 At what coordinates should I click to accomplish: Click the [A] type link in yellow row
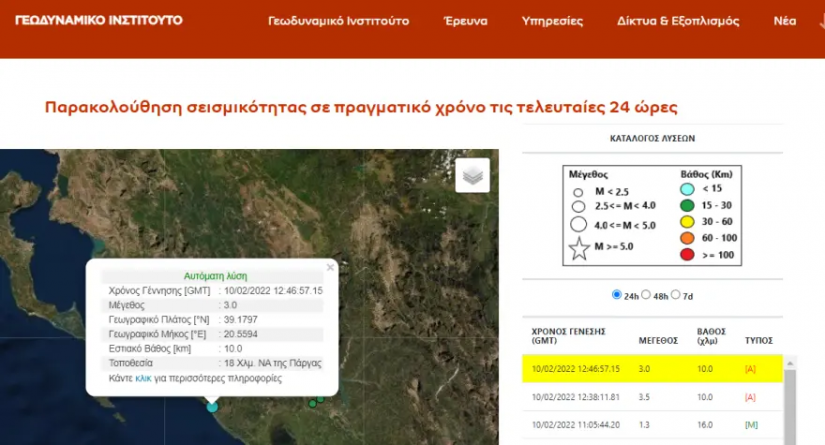[751, 368]
